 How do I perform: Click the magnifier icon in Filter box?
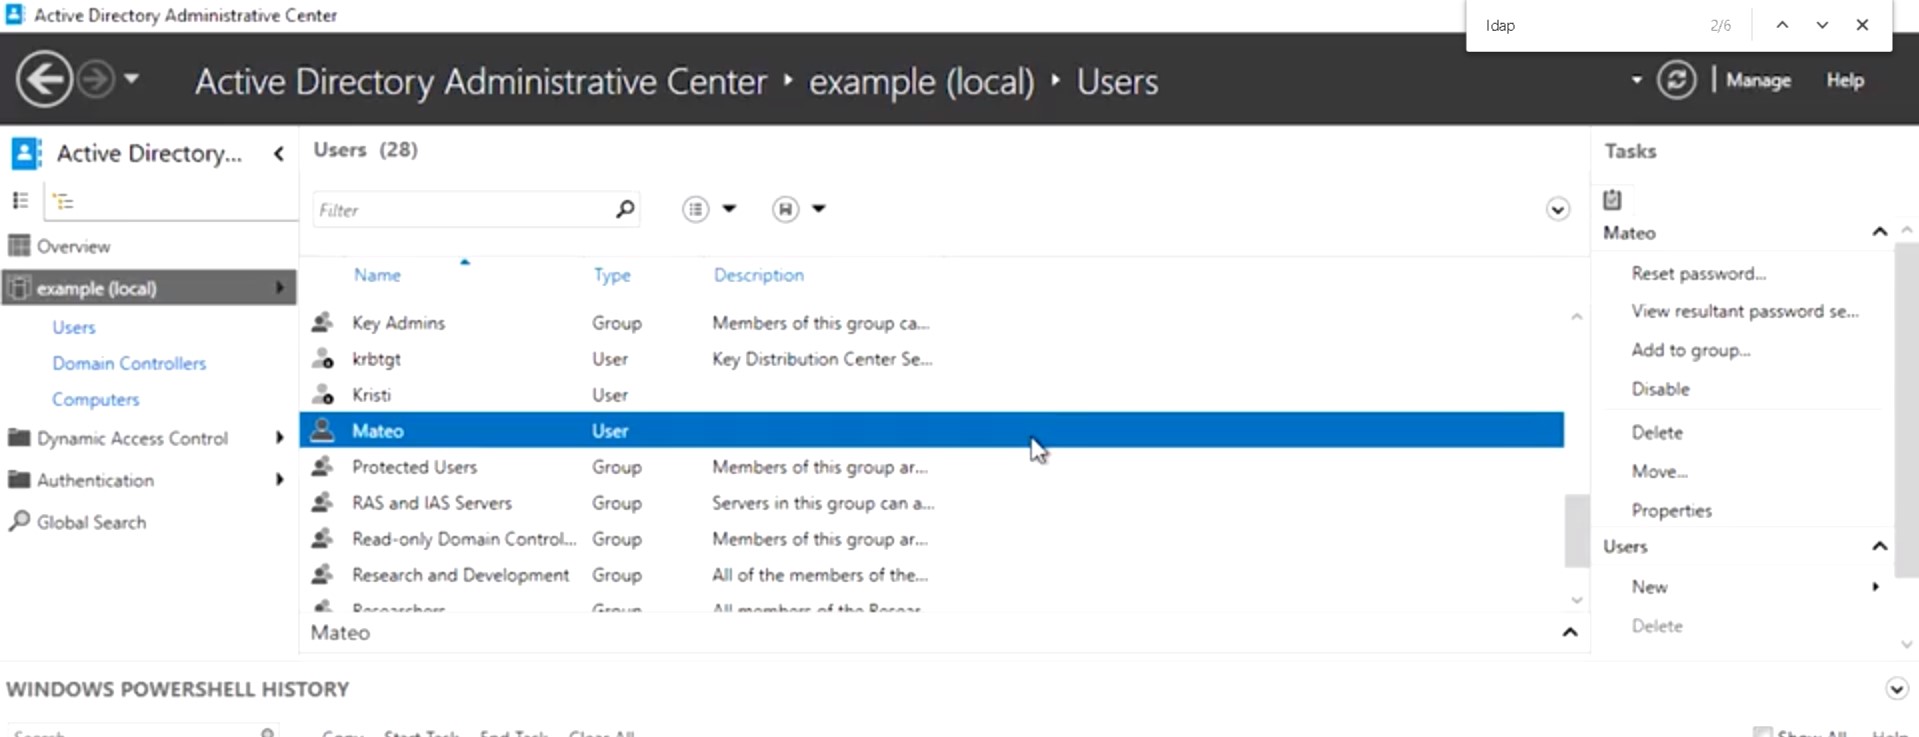coord(625,209)
